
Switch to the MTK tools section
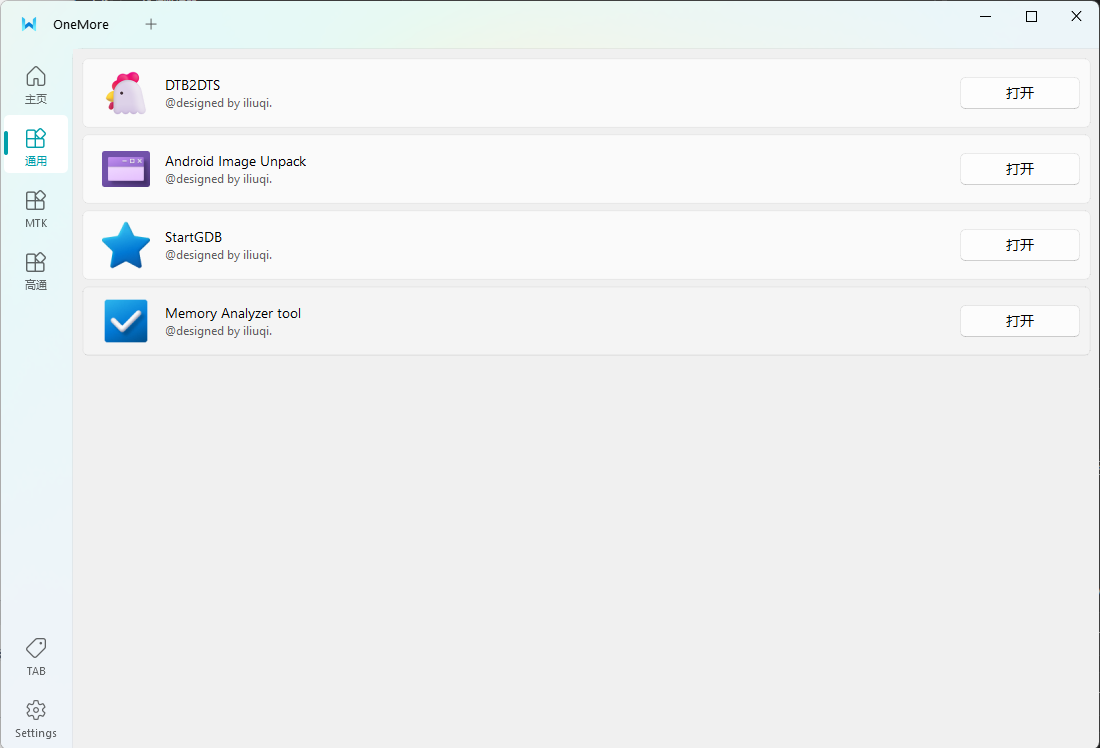point(36,208)
